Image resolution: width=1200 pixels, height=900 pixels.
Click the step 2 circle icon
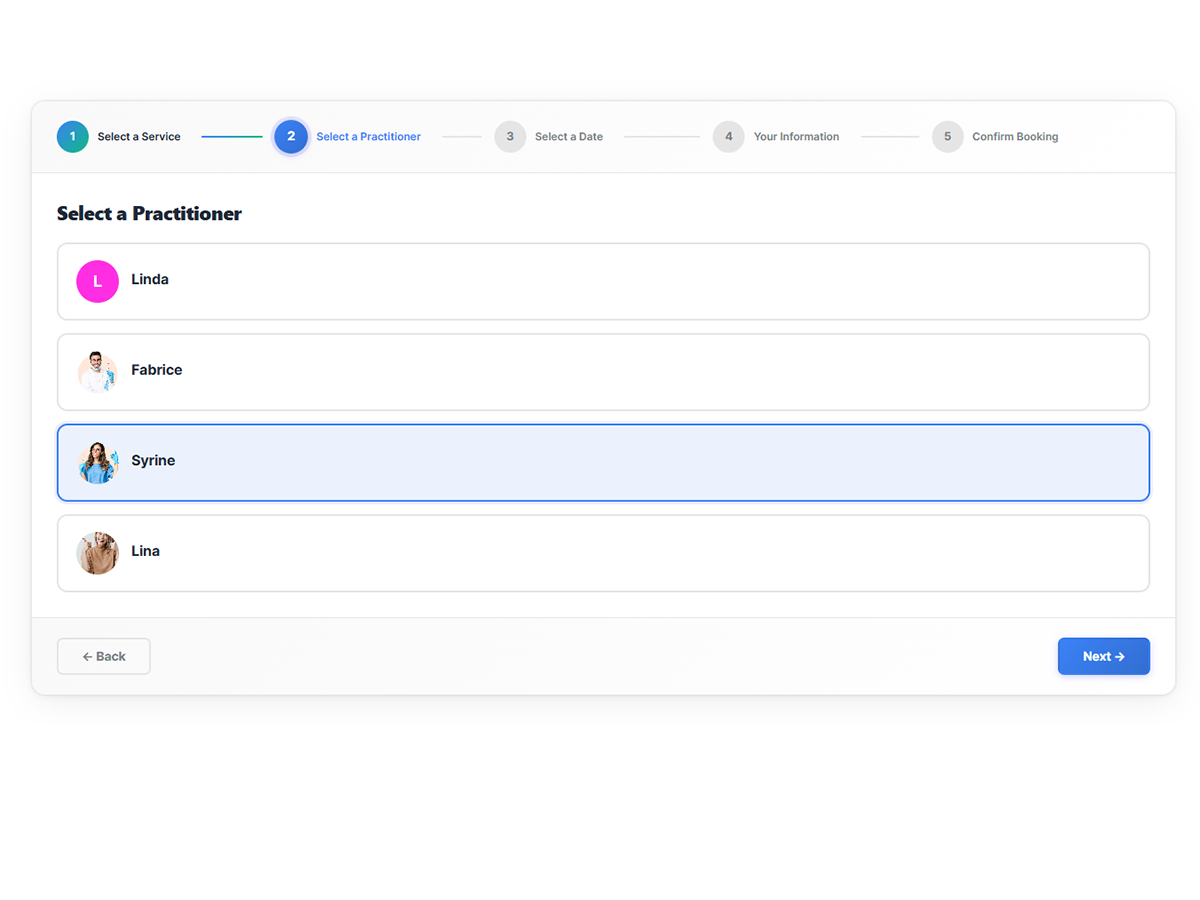(291, 137)
